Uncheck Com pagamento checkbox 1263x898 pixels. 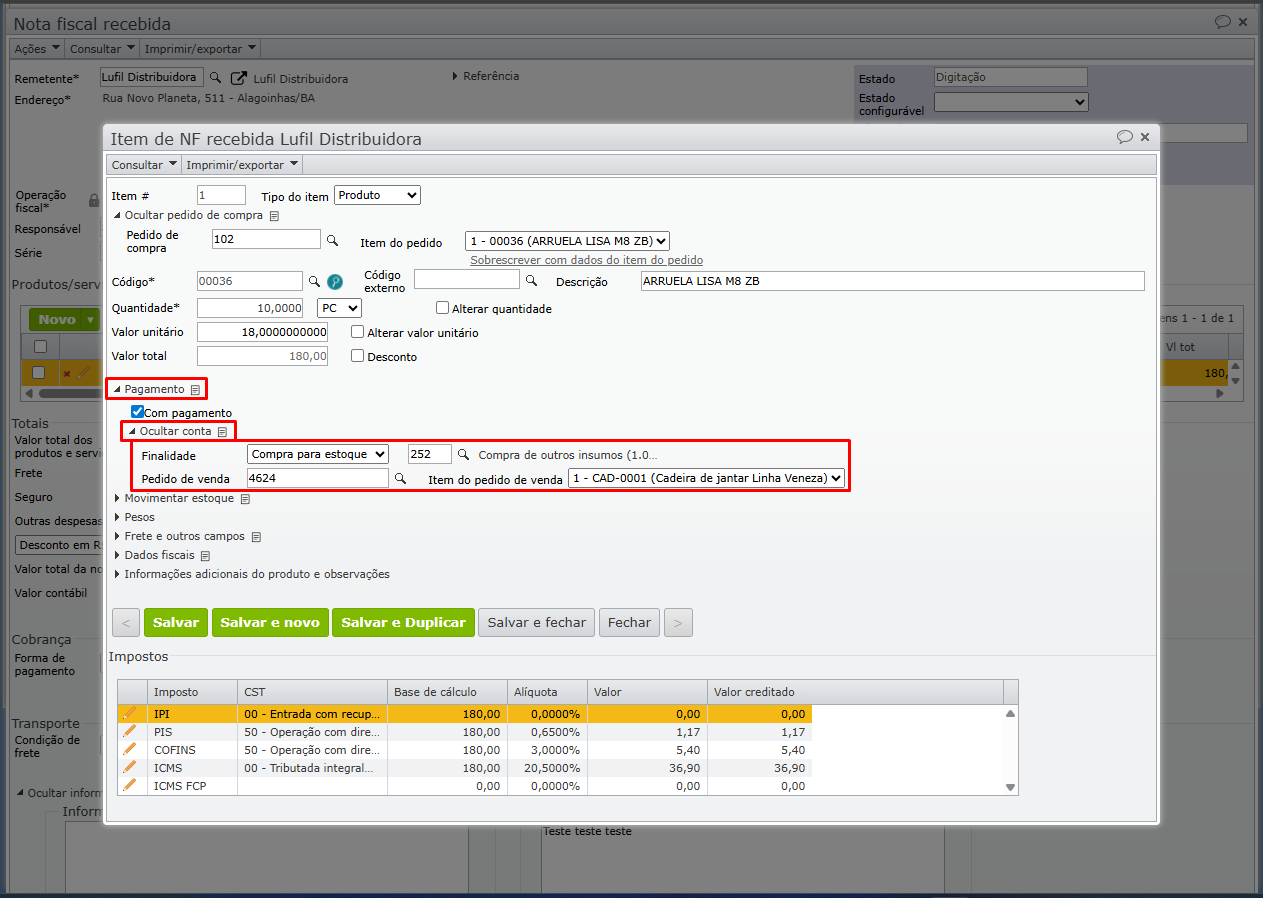click(x=138, y=412)
